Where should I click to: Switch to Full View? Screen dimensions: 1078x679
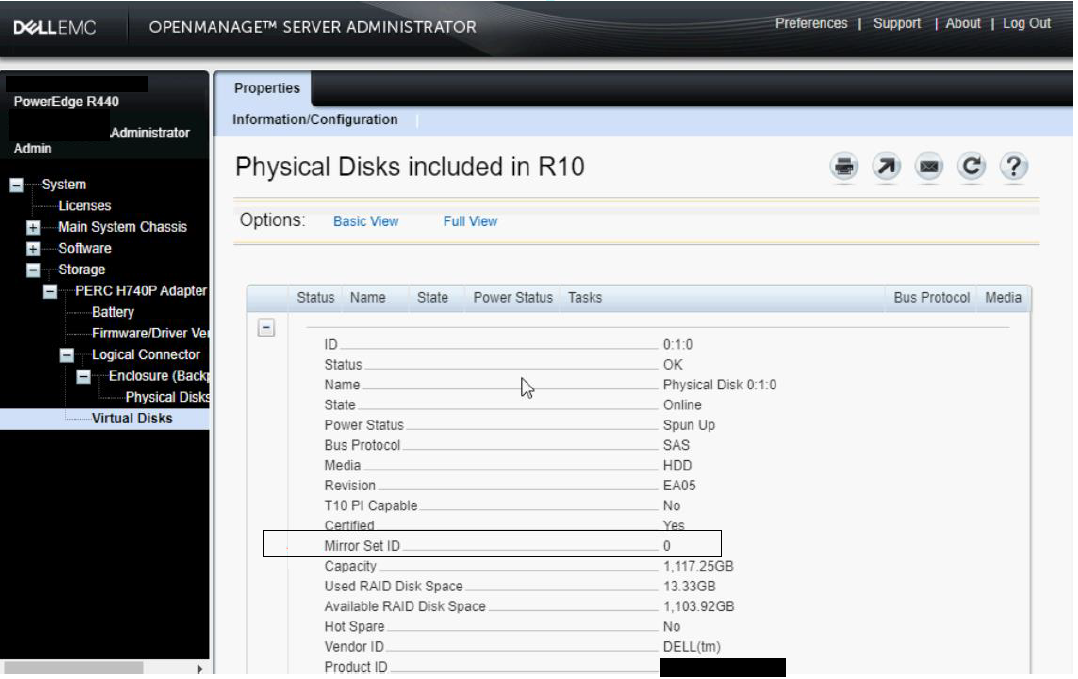[x=469, y=221]
